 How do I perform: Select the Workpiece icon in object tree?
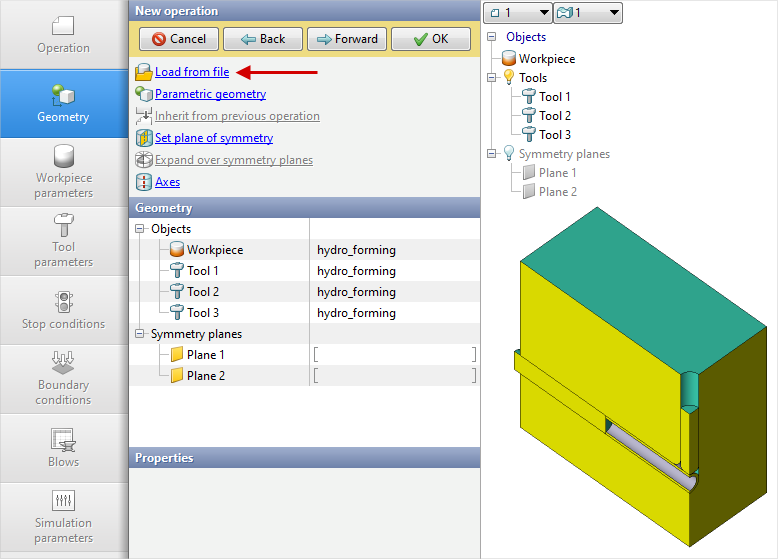(509, 59)
